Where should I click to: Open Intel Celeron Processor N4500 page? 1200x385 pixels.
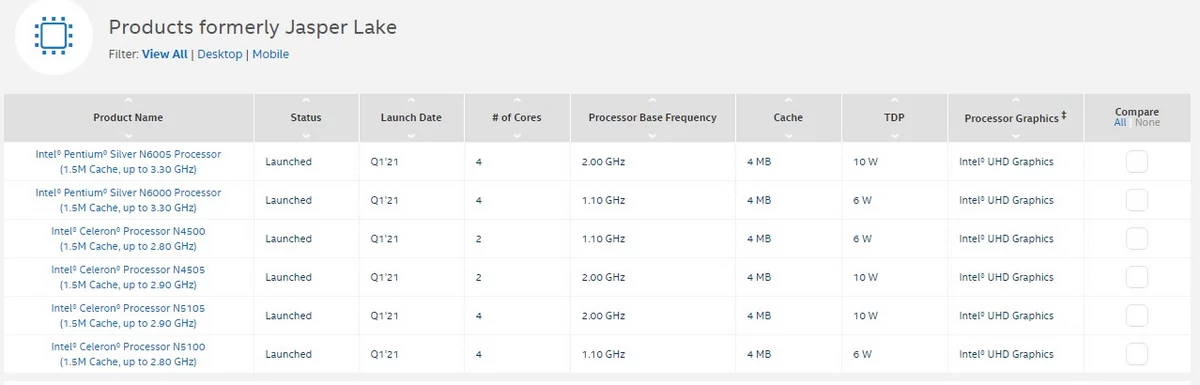tap(128, 238)
